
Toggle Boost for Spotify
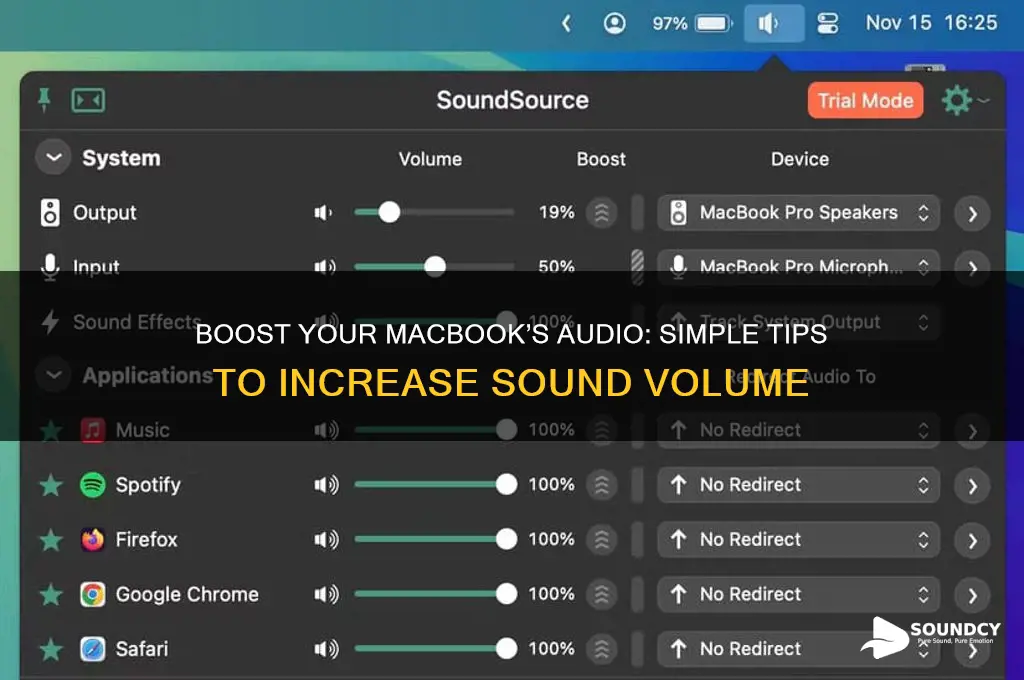tap(601, 485)
